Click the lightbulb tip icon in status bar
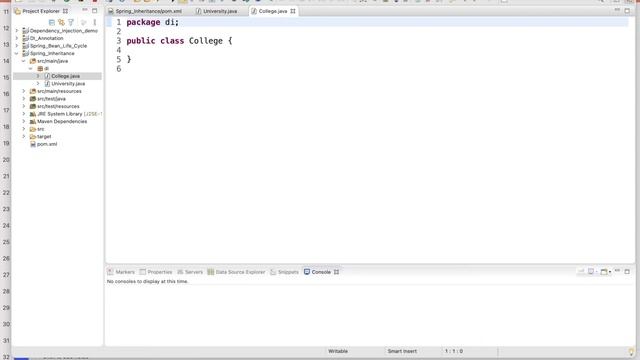Screen dimensions: 640x360 click(631, 351)
